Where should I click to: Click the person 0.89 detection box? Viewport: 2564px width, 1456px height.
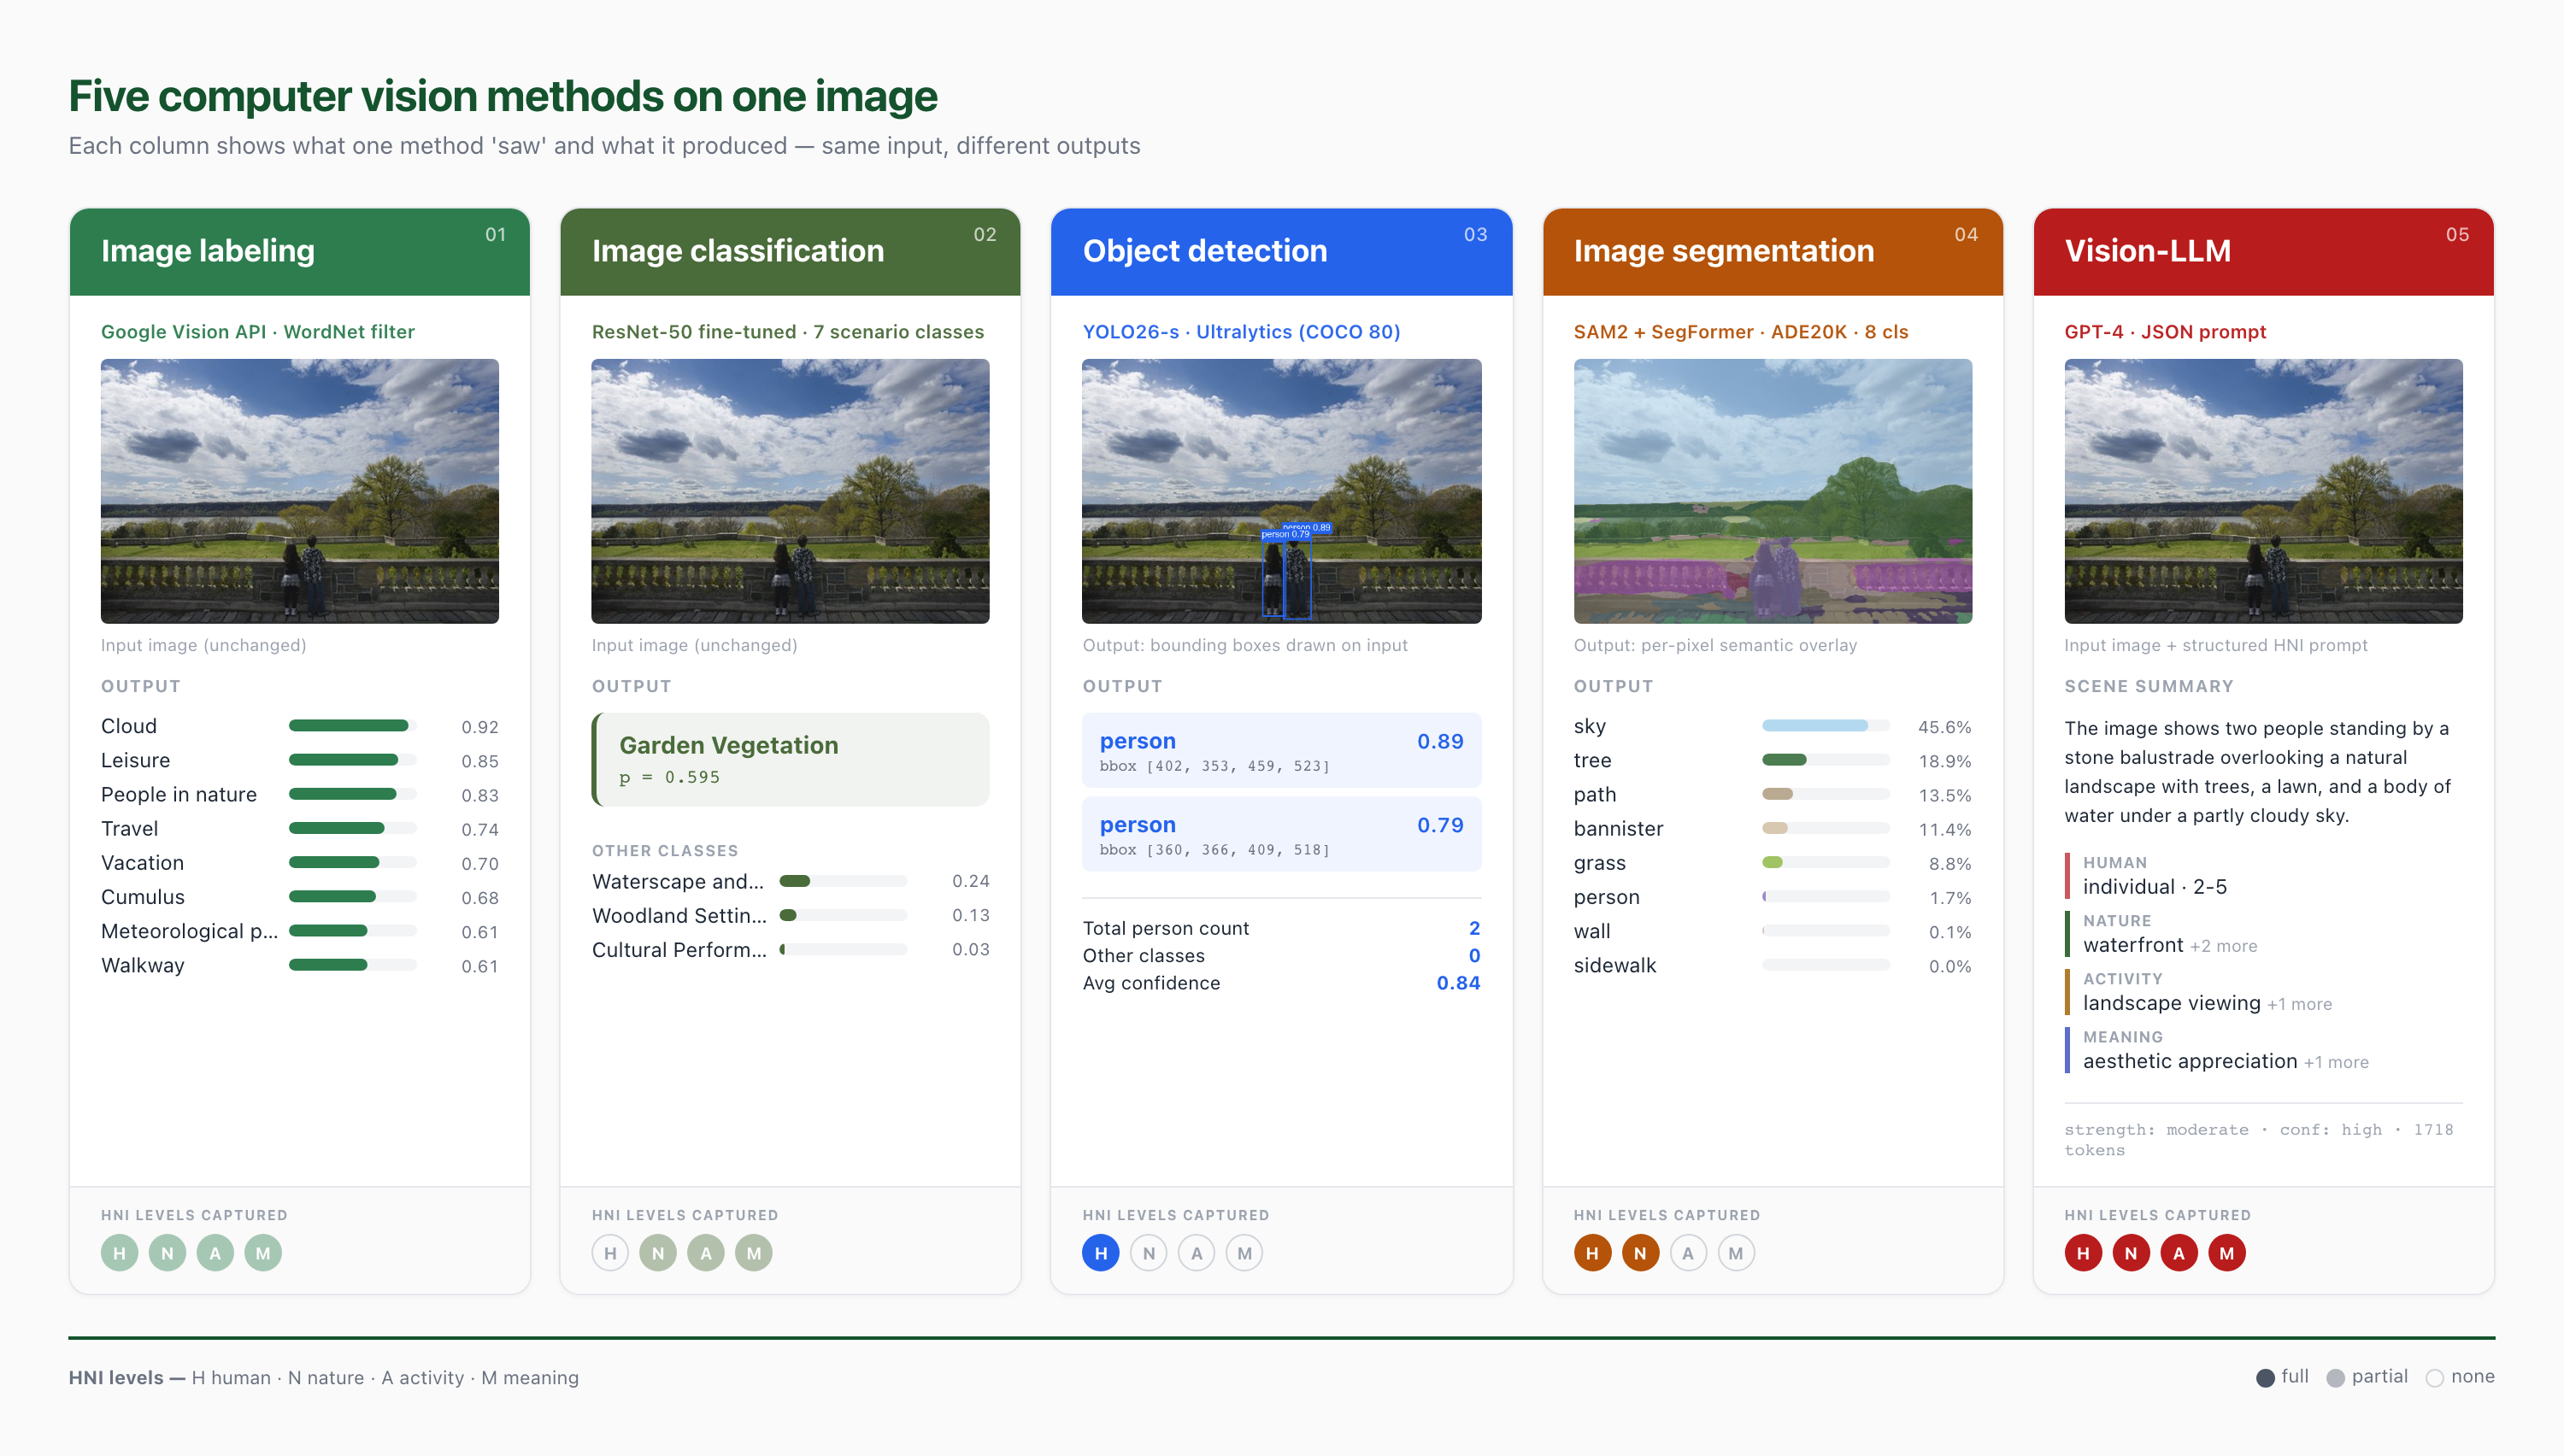click(x=1282, y=750)
